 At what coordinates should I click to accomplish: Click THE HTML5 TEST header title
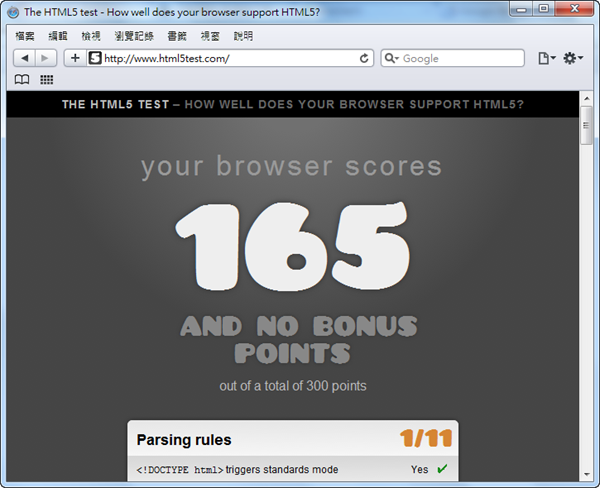coord(116,104)
